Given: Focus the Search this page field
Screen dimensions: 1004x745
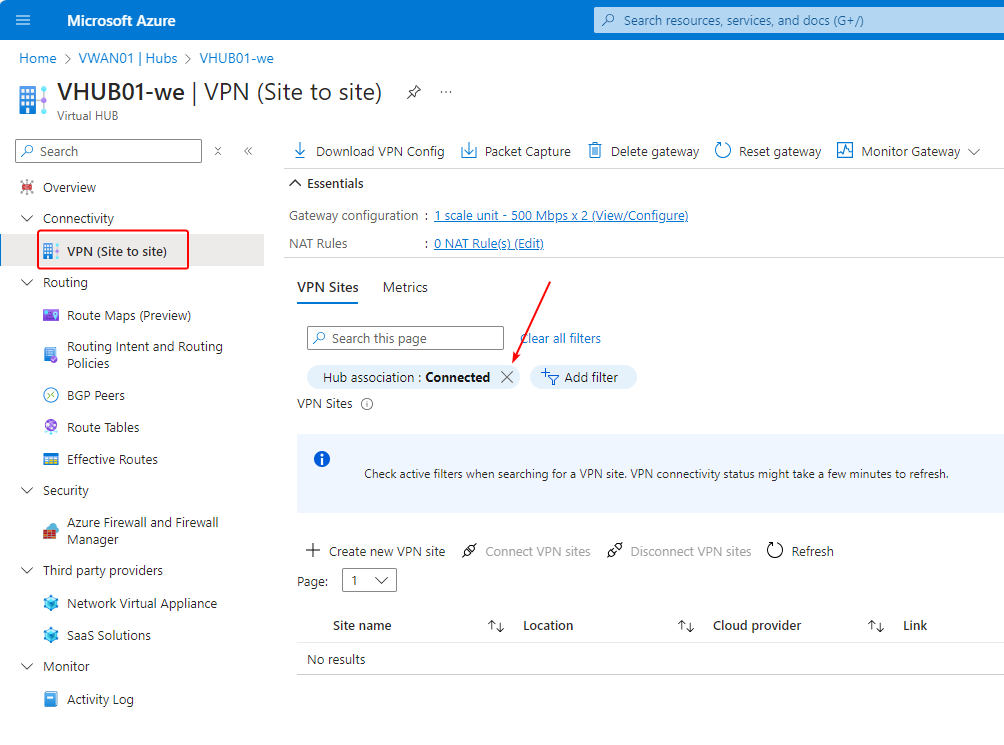Looking at the screenshot, I should [405, 338].
